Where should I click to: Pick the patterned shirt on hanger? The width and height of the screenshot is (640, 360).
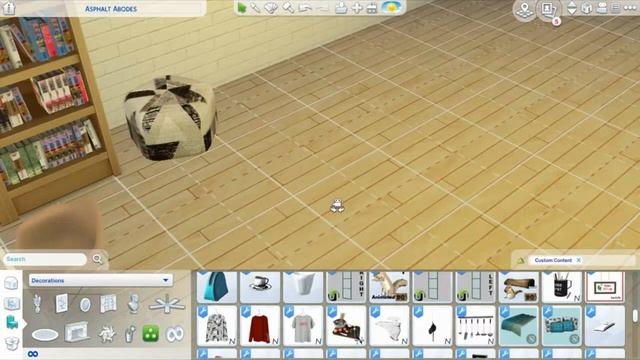click(216, 326)
